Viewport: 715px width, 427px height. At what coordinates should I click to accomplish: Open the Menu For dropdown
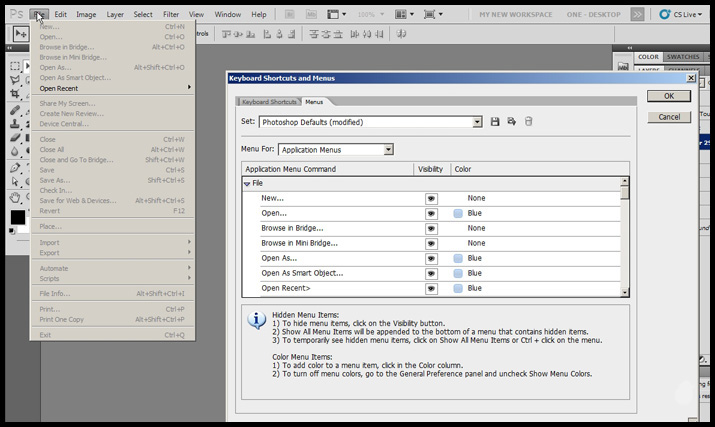pos(388,150)
